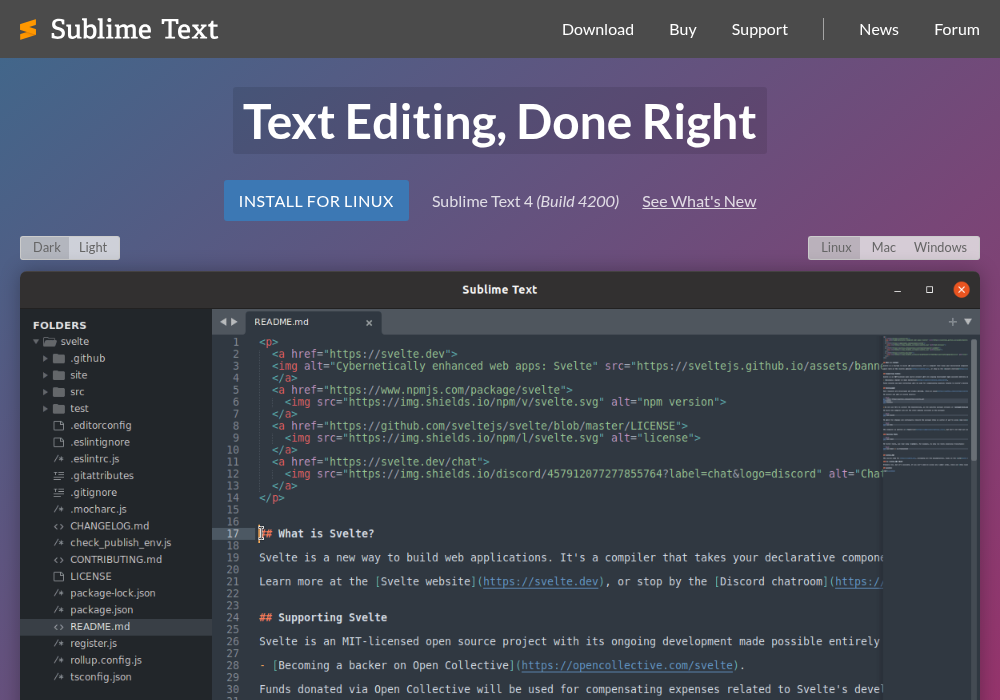Select the Linux platform preview
1000x700 pixels.
point(835,247)
